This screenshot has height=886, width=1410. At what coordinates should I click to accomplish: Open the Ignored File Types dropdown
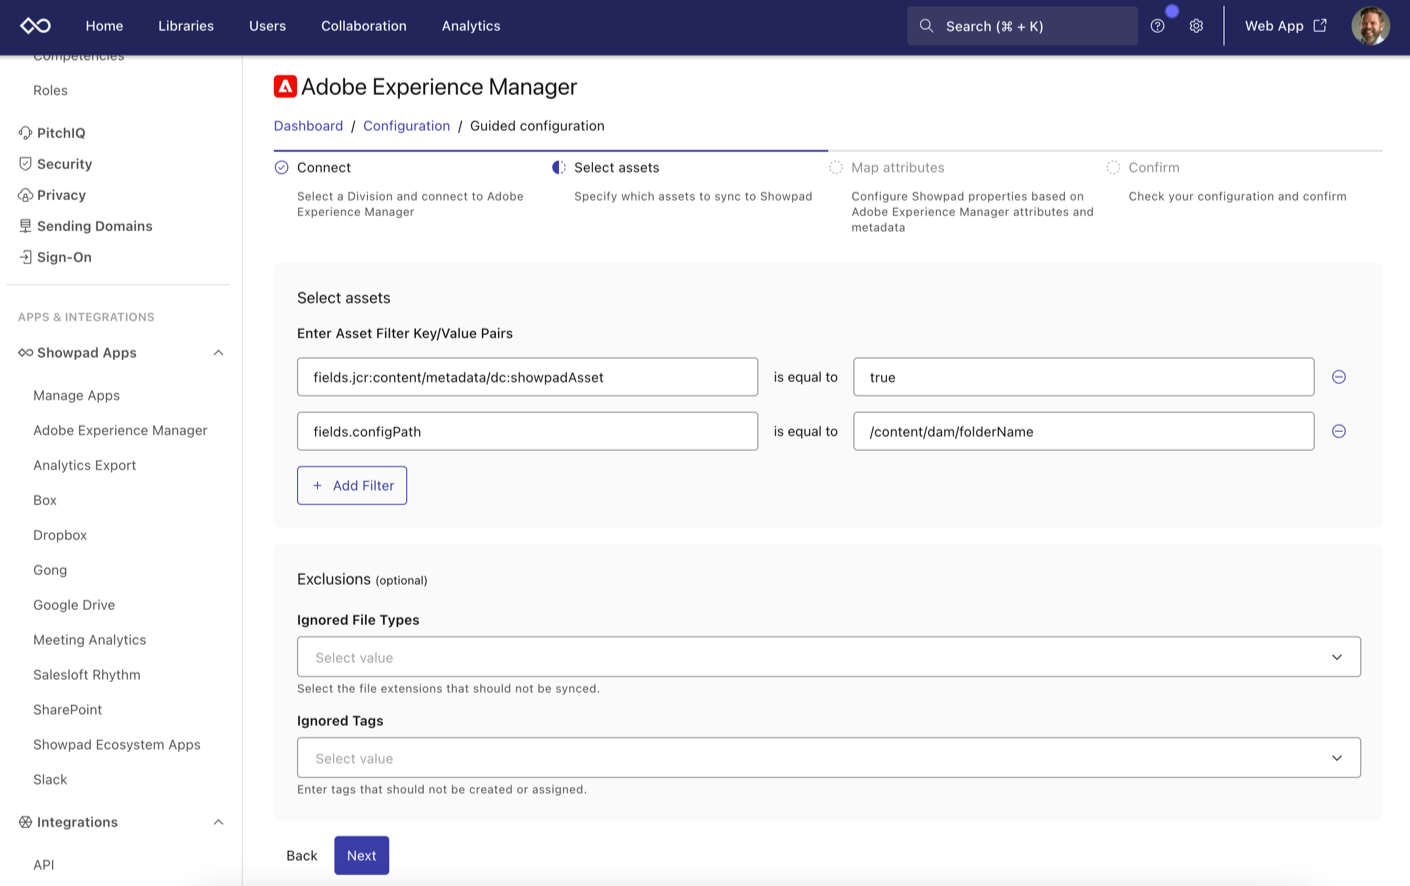click(x=828, y=657)
